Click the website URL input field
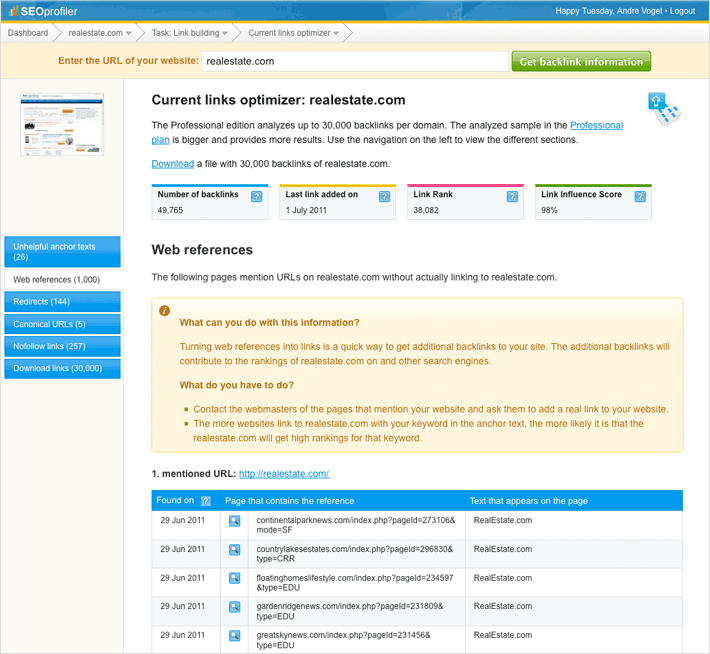Image resolution: width=710 pixels, height=654 pixels. click(355, 61)
